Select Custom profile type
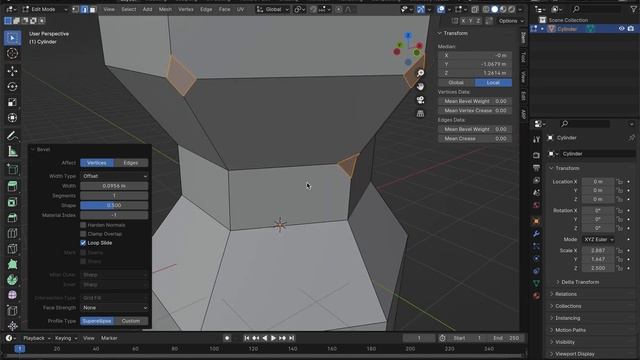This screenshot has width=640, height=360. click(131, 321)
